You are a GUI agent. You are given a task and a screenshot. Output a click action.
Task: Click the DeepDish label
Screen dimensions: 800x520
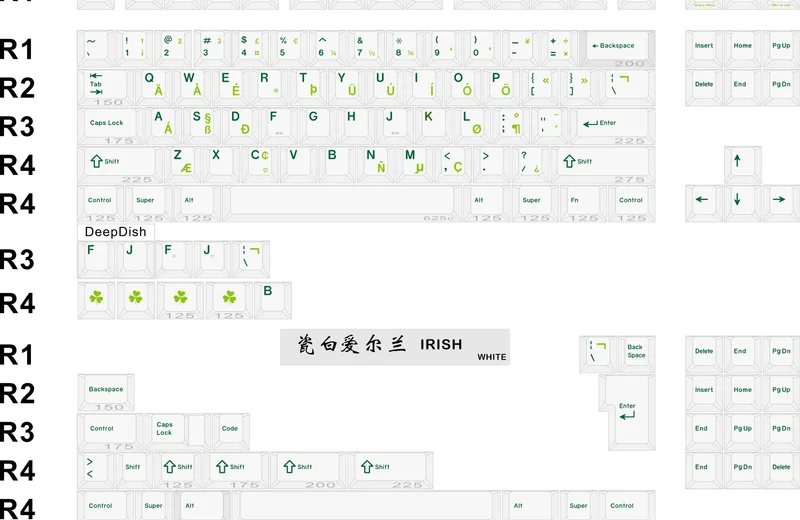point(115,232)
